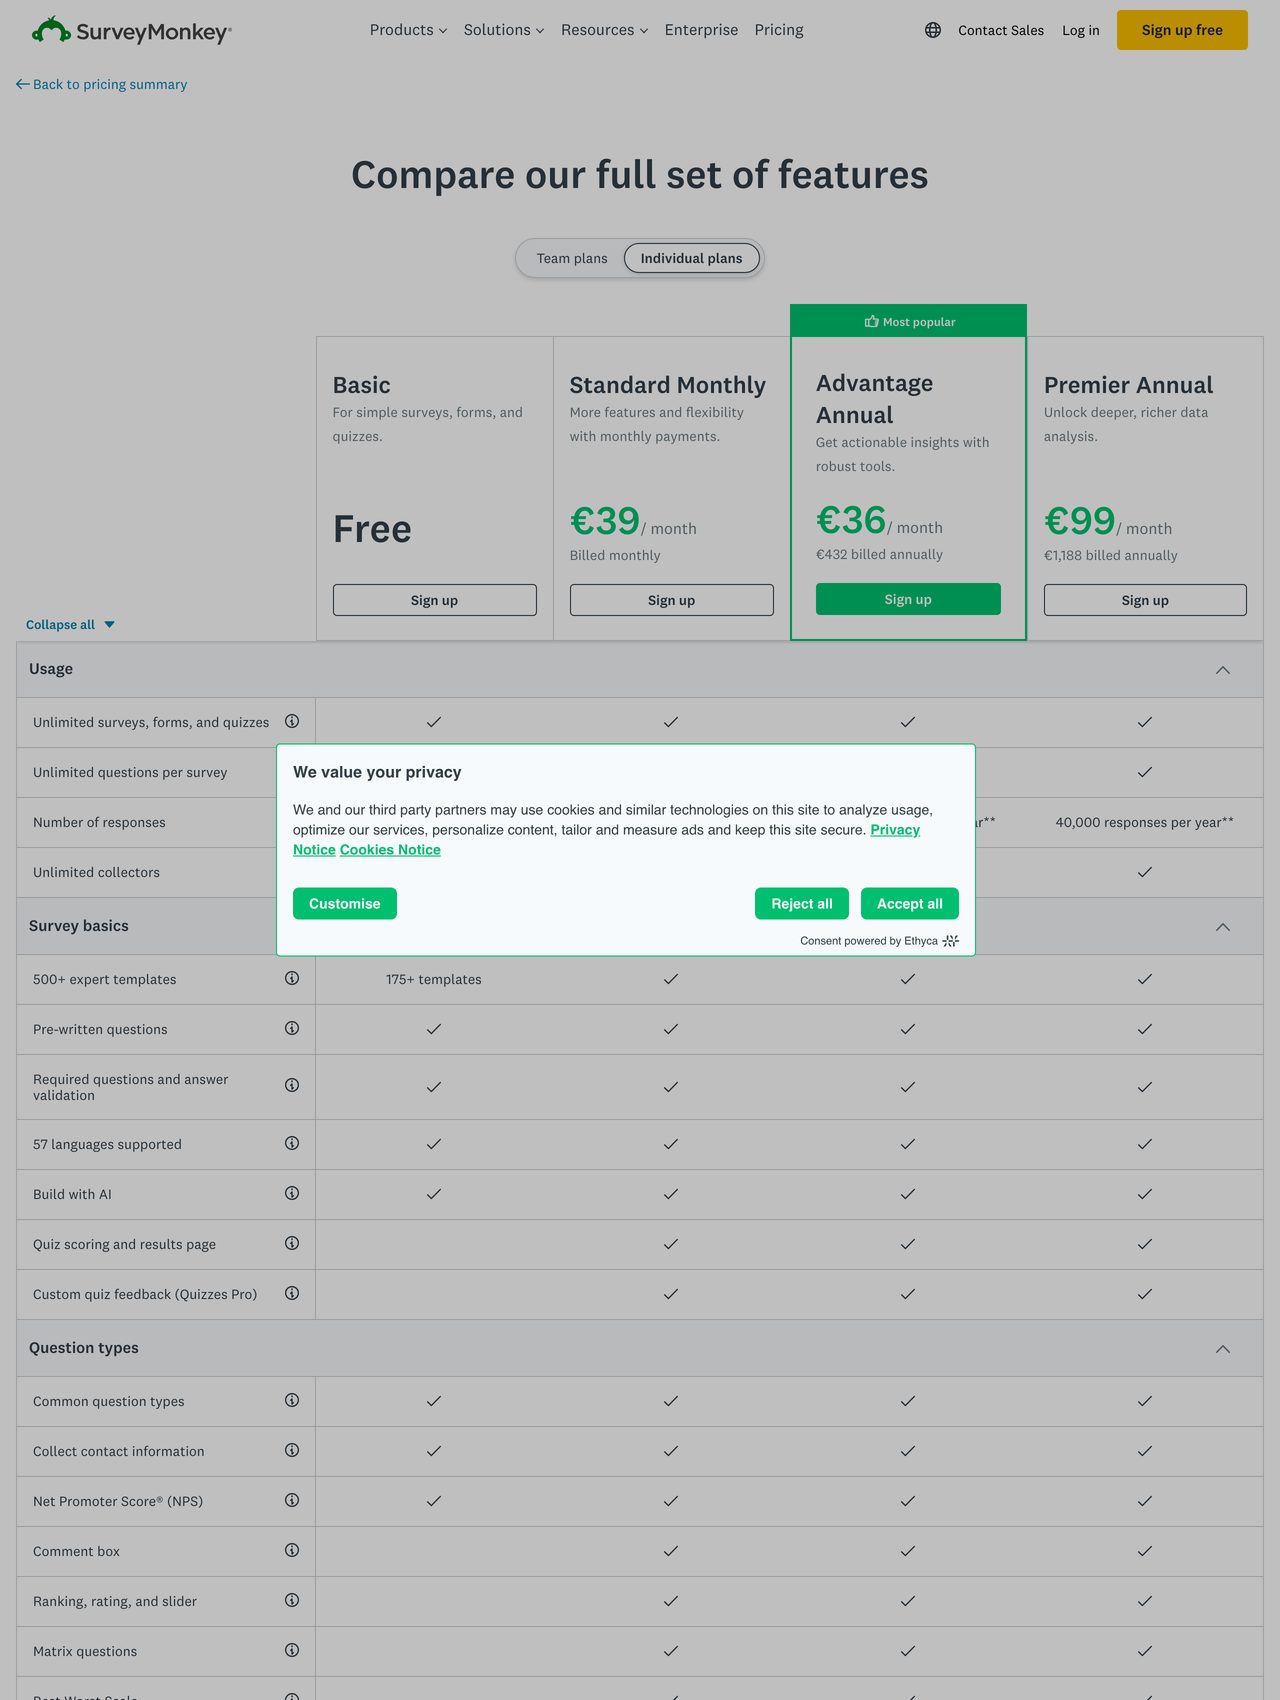
Task: Open the Pricing page
Action: click(779, 30)
